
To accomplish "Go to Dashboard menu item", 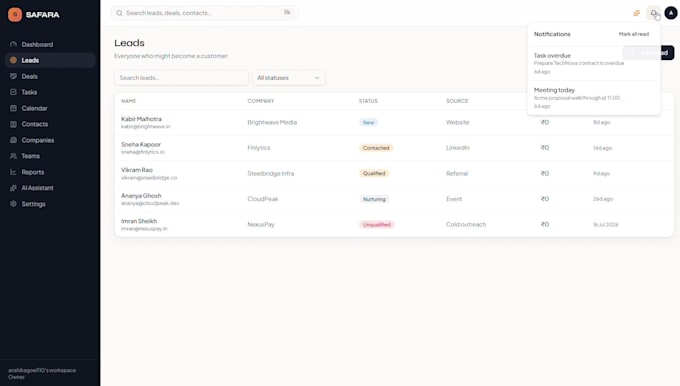I will (50, 44).
